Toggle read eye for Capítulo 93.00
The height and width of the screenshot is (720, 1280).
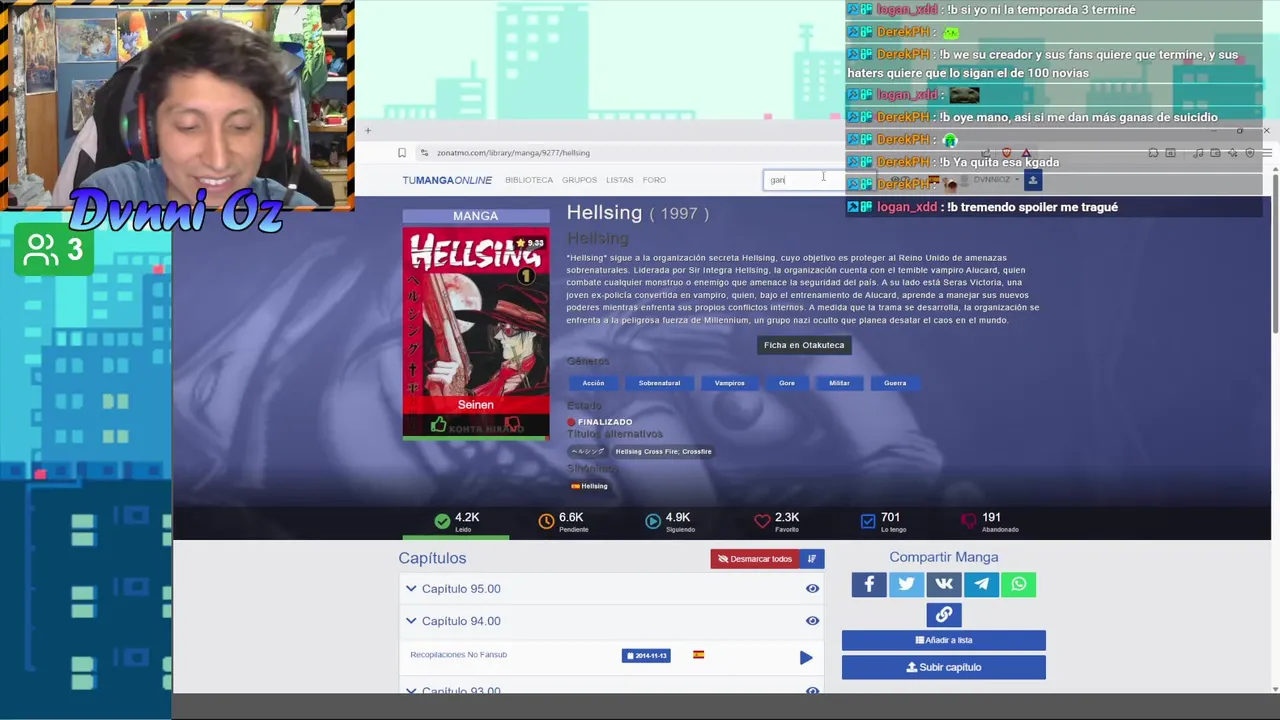click(x=812, y=690)
